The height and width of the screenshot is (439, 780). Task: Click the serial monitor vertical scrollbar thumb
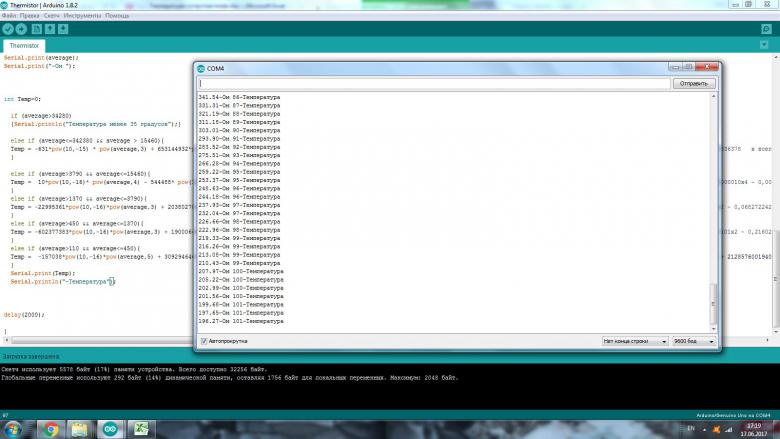coord(713,304)
